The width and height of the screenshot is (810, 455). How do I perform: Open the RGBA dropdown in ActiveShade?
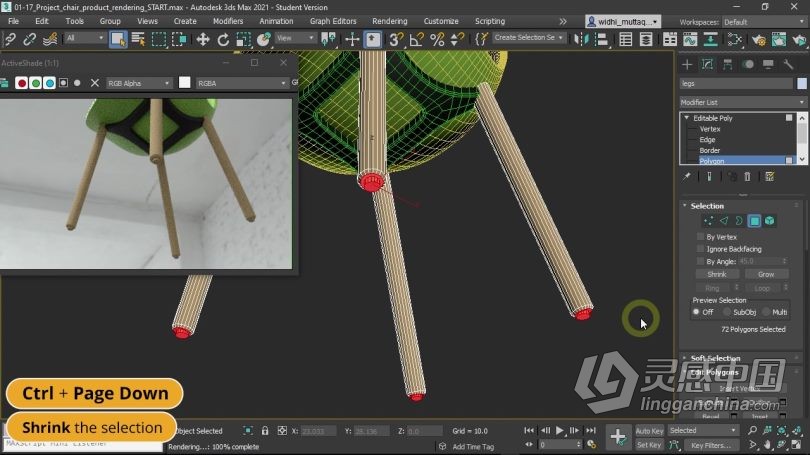(241, 83)
